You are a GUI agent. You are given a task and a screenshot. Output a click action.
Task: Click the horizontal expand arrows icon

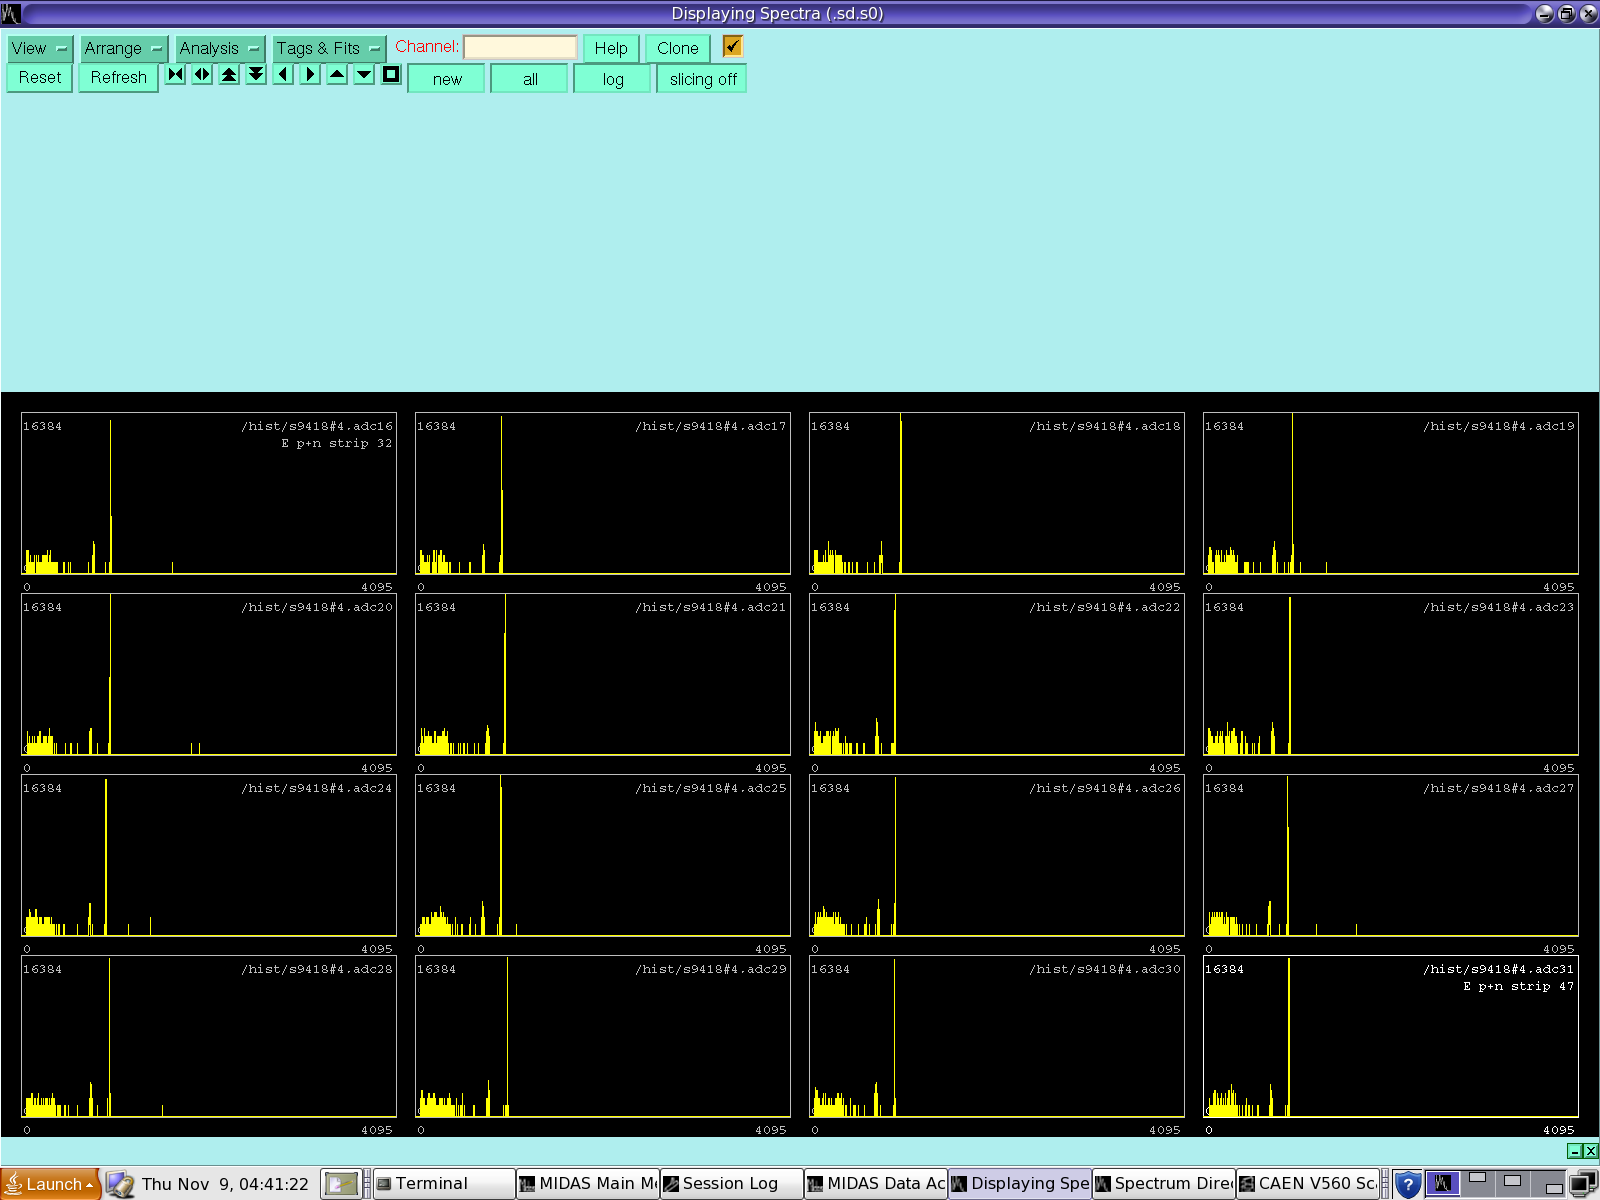[203, 75]
